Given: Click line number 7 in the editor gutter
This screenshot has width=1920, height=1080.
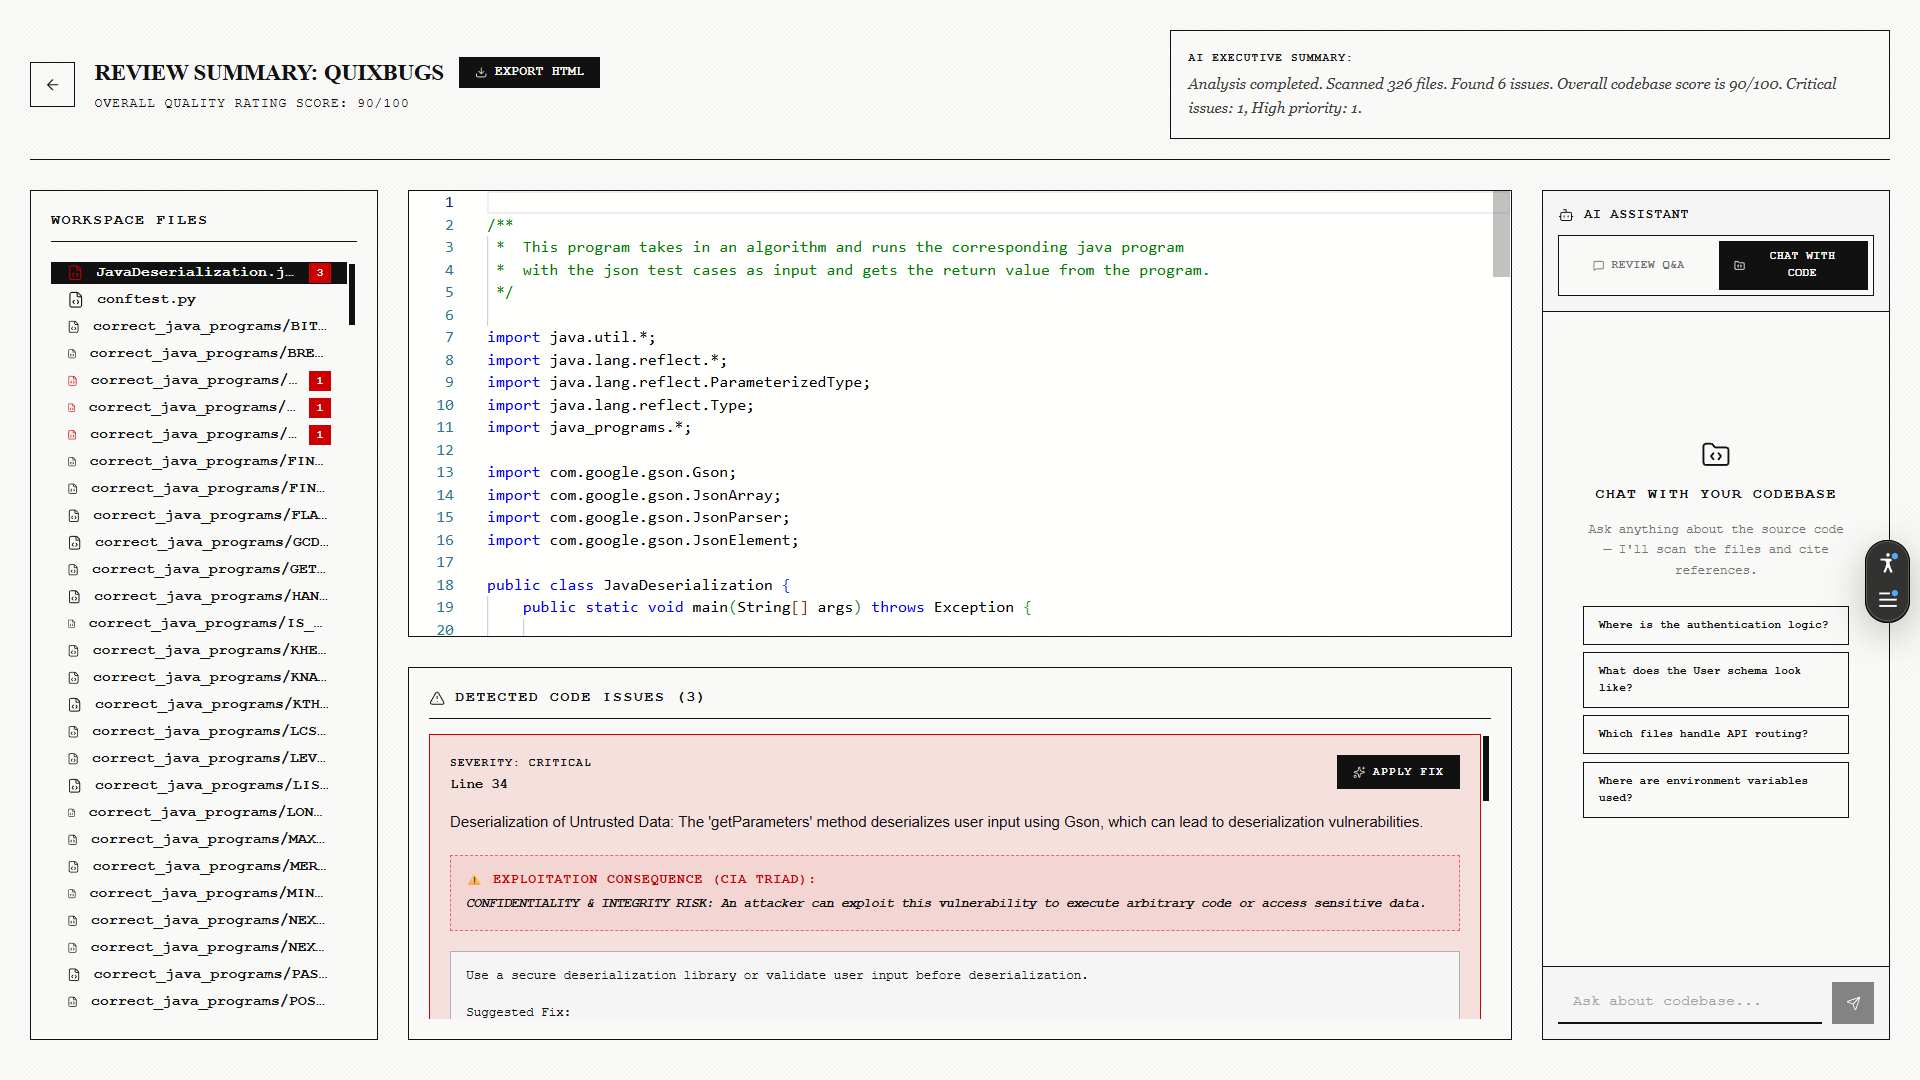Looking at the screenshot, I should (449, 338).
